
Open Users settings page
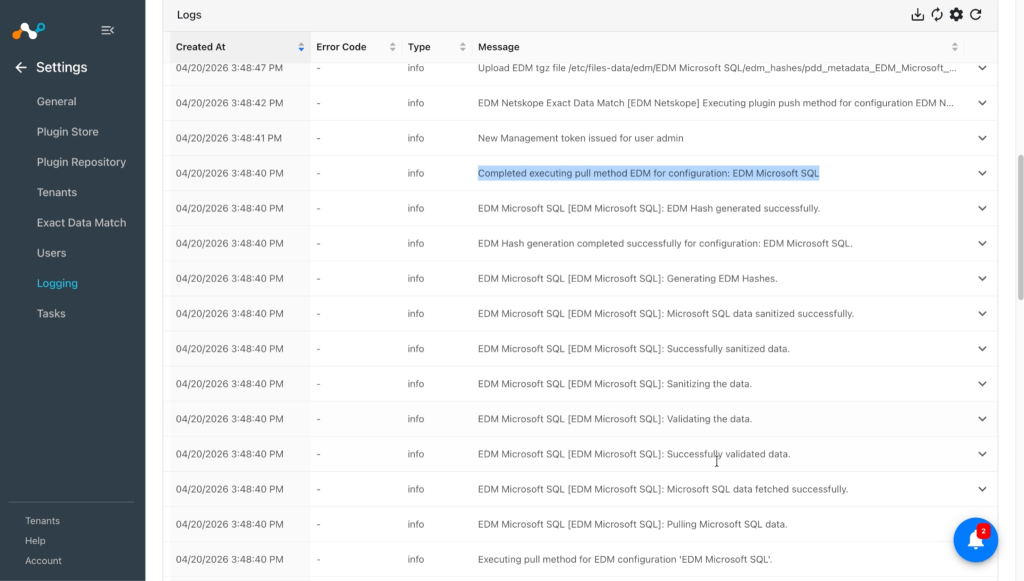(x=51, y=253)
